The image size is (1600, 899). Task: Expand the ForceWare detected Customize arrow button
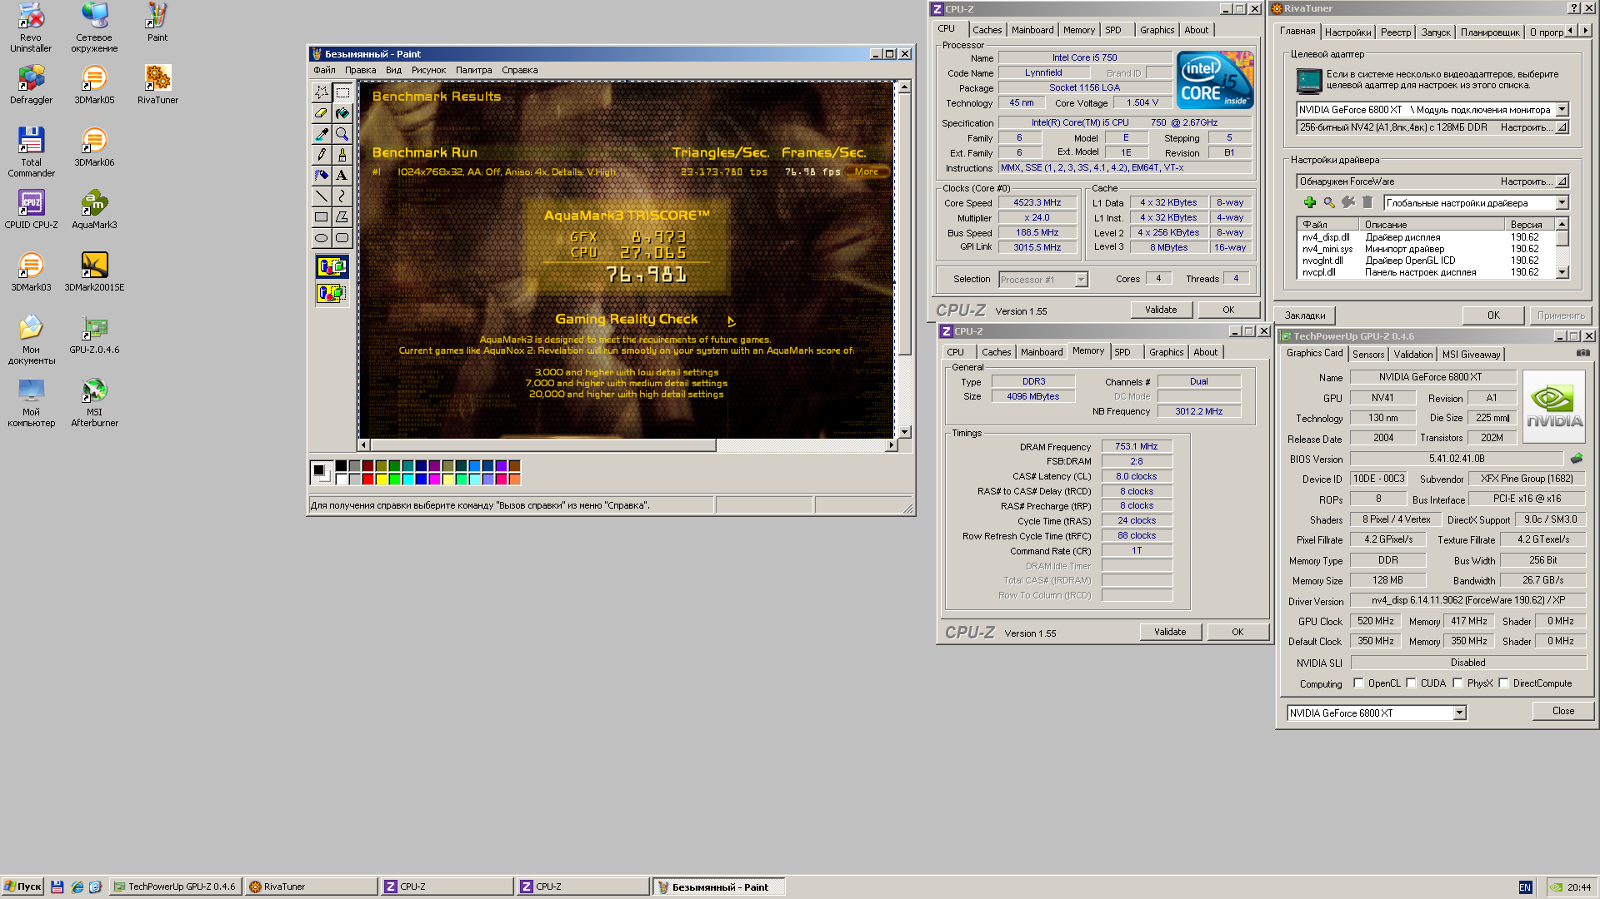point(1562,182)
